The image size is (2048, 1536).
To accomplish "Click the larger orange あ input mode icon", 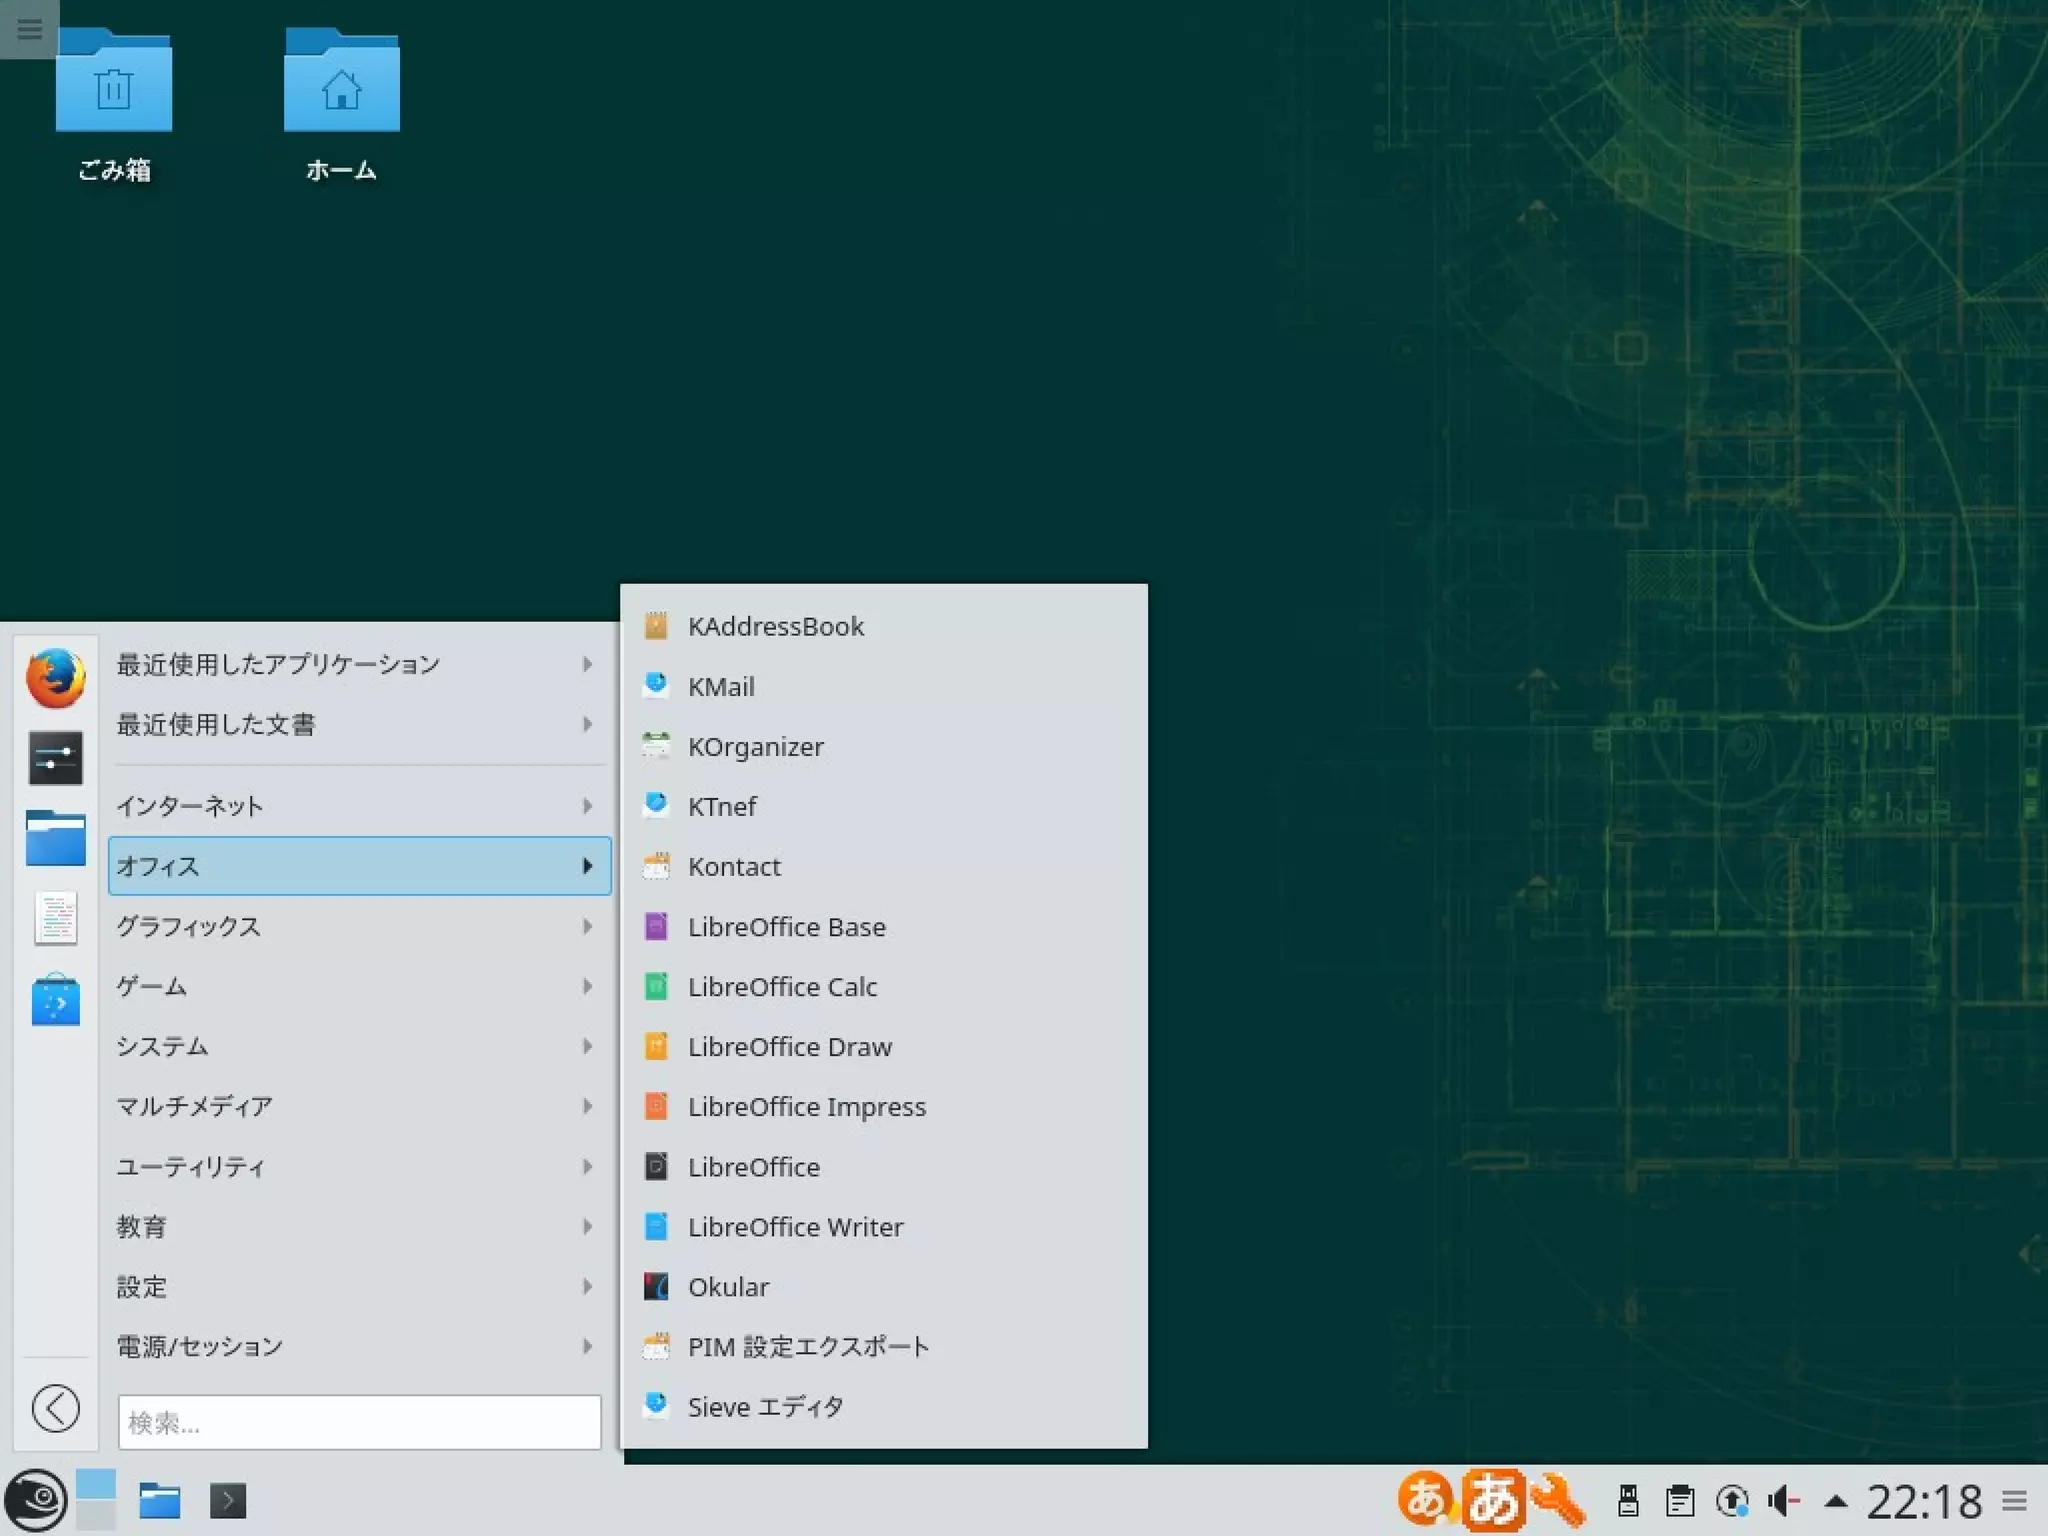I will (x=1493, y=1500).
